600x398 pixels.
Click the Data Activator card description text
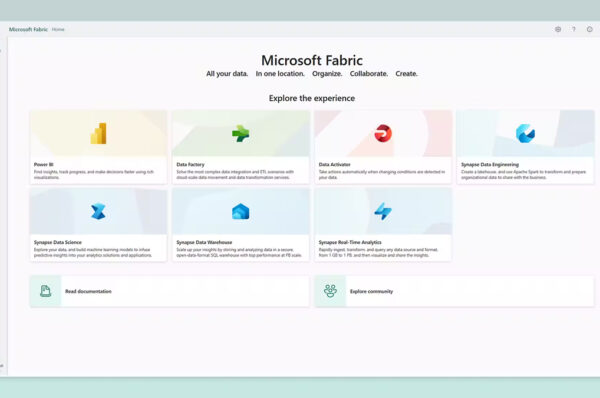(382, 175)
